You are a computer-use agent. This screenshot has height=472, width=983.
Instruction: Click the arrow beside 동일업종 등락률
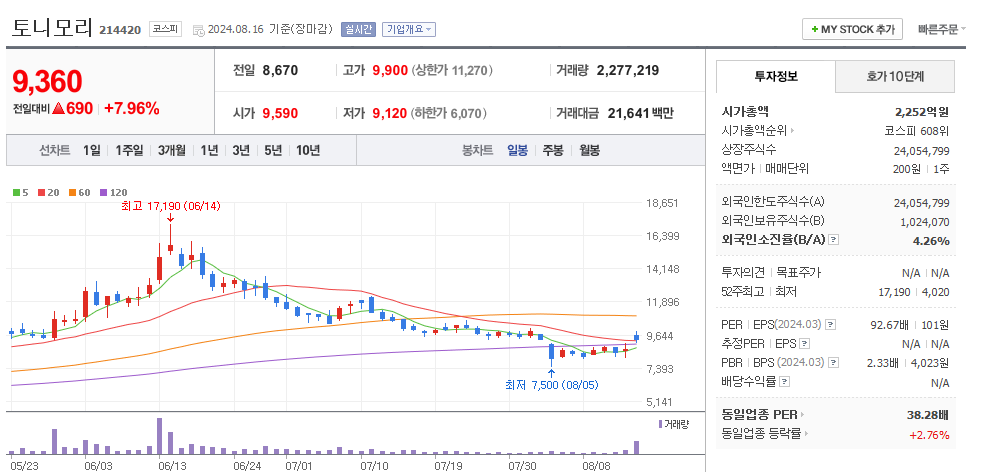pos(807,434)
